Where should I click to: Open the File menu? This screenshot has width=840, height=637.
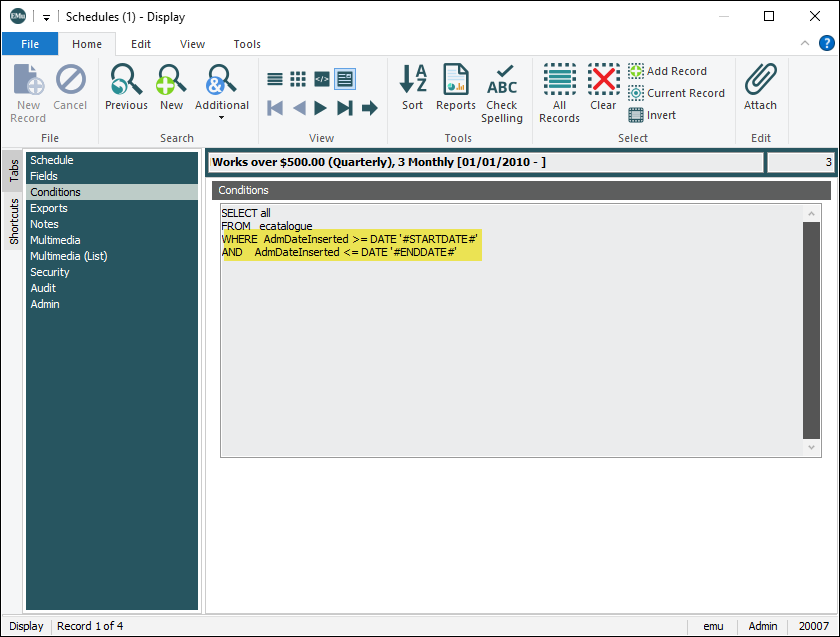[x=30, y=44]
